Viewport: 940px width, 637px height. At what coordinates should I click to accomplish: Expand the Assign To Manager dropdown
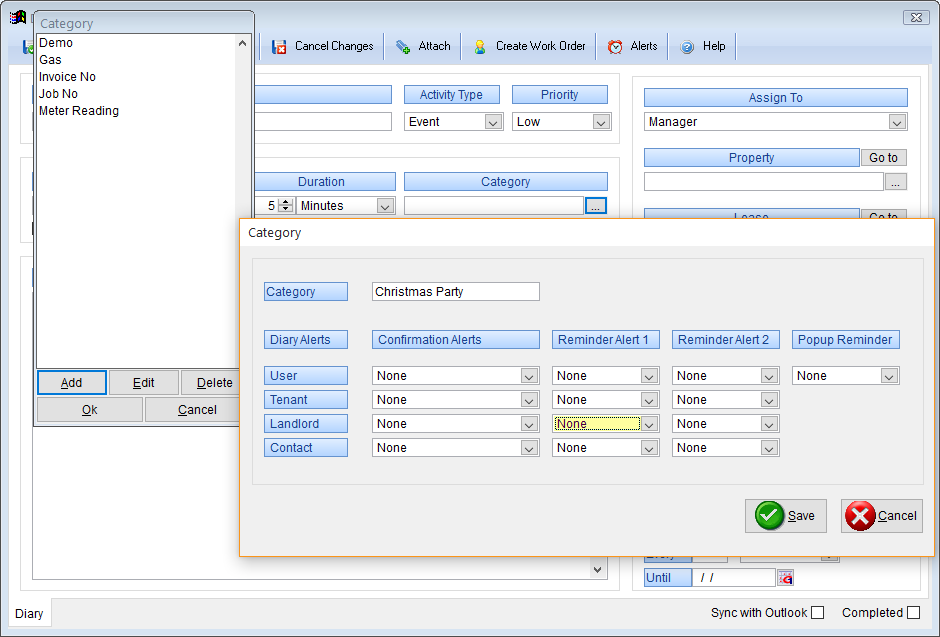pos(897,122)
